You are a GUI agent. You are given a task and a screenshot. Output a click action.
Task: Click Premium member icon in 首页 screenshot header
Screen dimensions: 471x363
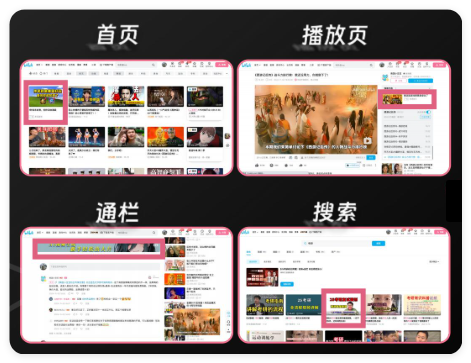tap(172, 64)
